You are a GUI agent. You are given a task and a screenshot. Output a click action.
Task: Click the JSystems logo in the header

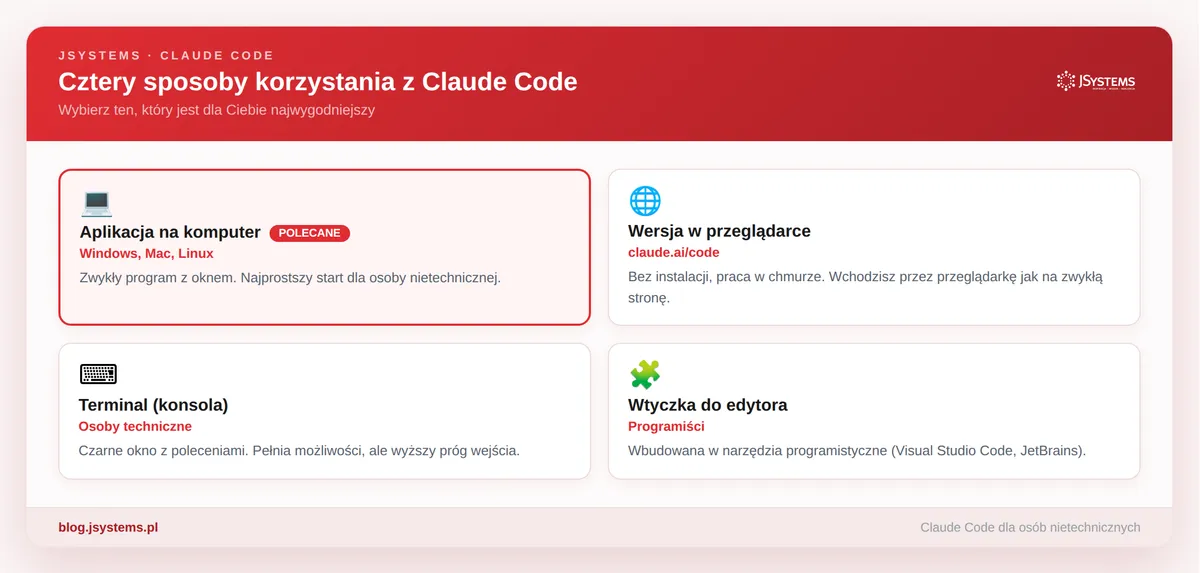1096,82
